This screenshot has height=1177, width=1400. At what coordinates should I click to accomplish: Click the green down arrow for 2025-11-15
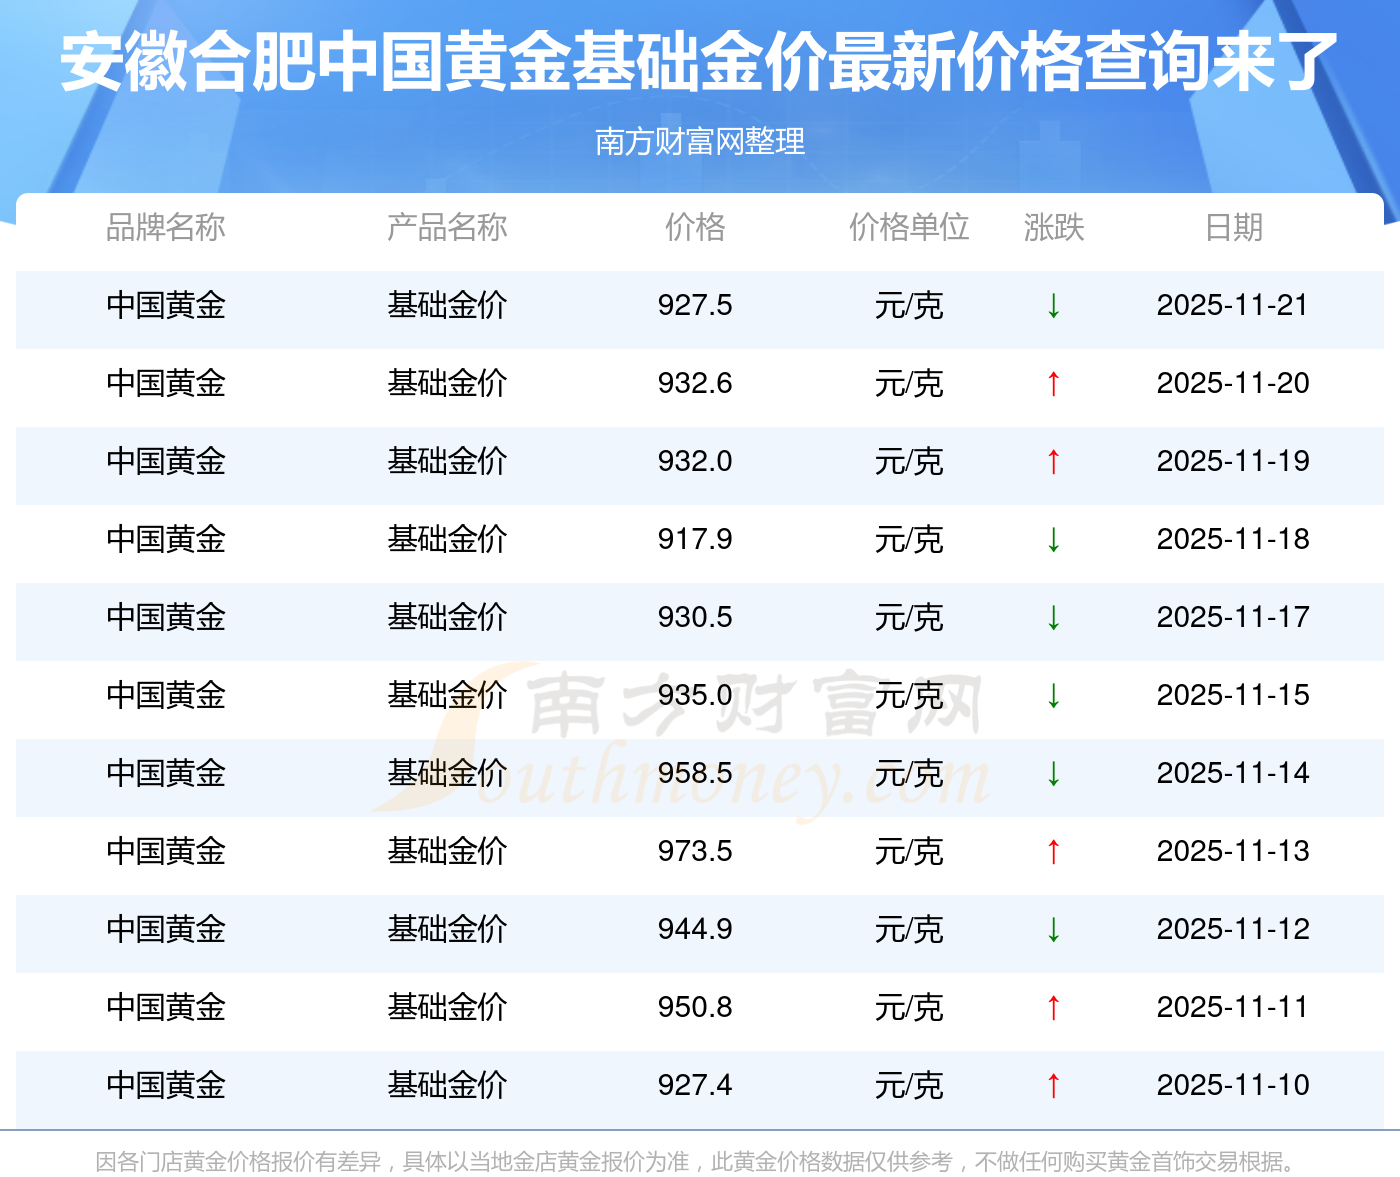1053,695
